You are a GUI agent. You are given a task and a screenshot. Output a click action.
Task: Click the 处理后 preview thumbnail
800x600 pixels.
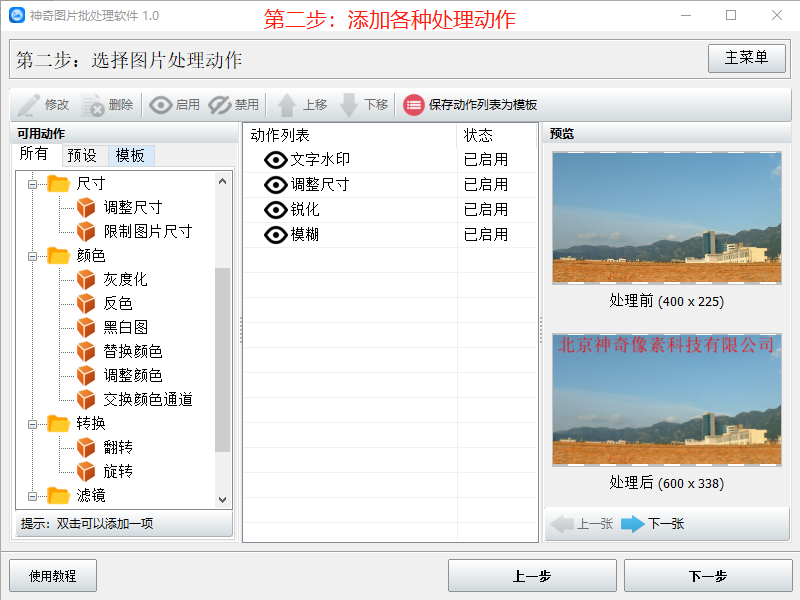pos(667,397)
